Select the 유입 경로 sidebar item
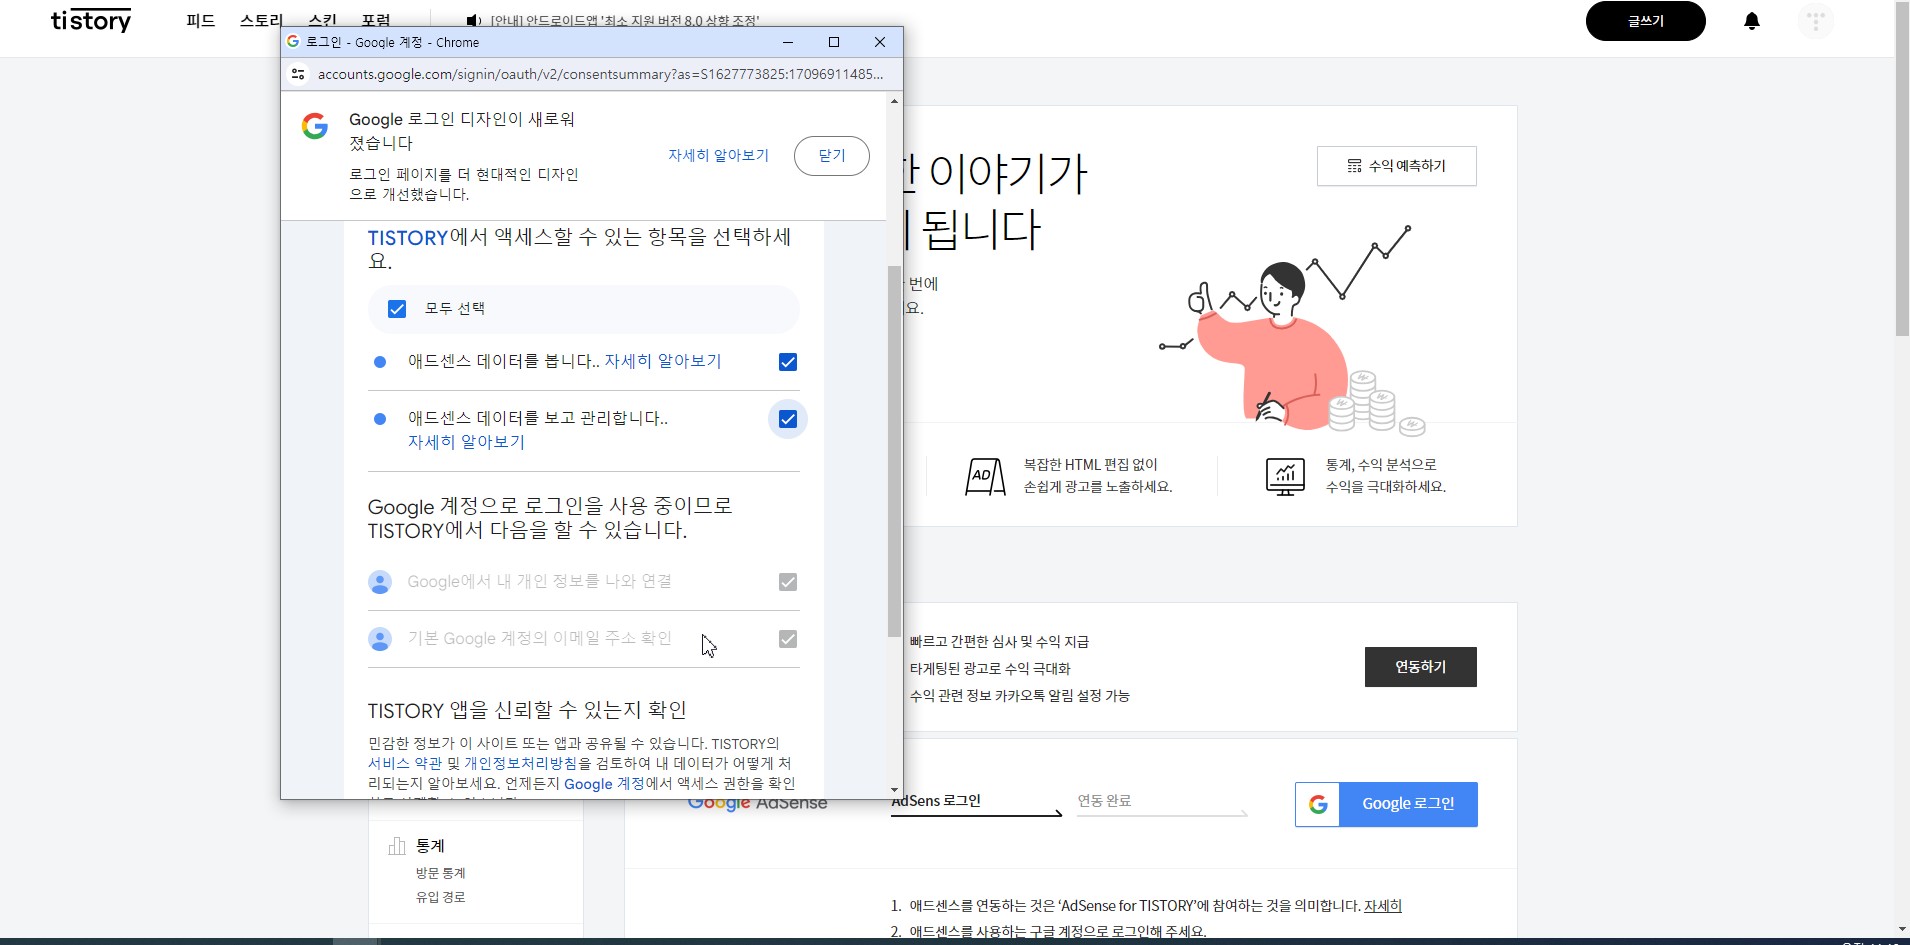The width and height of the screenshot is (1910, 945). 441,897
